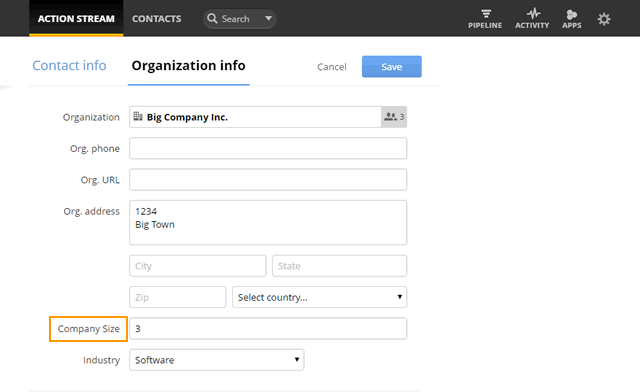Image resolution: width=640 pixels, height=392 pixels.
Task: Click the search magnifier icon
Action: (212, 18)
